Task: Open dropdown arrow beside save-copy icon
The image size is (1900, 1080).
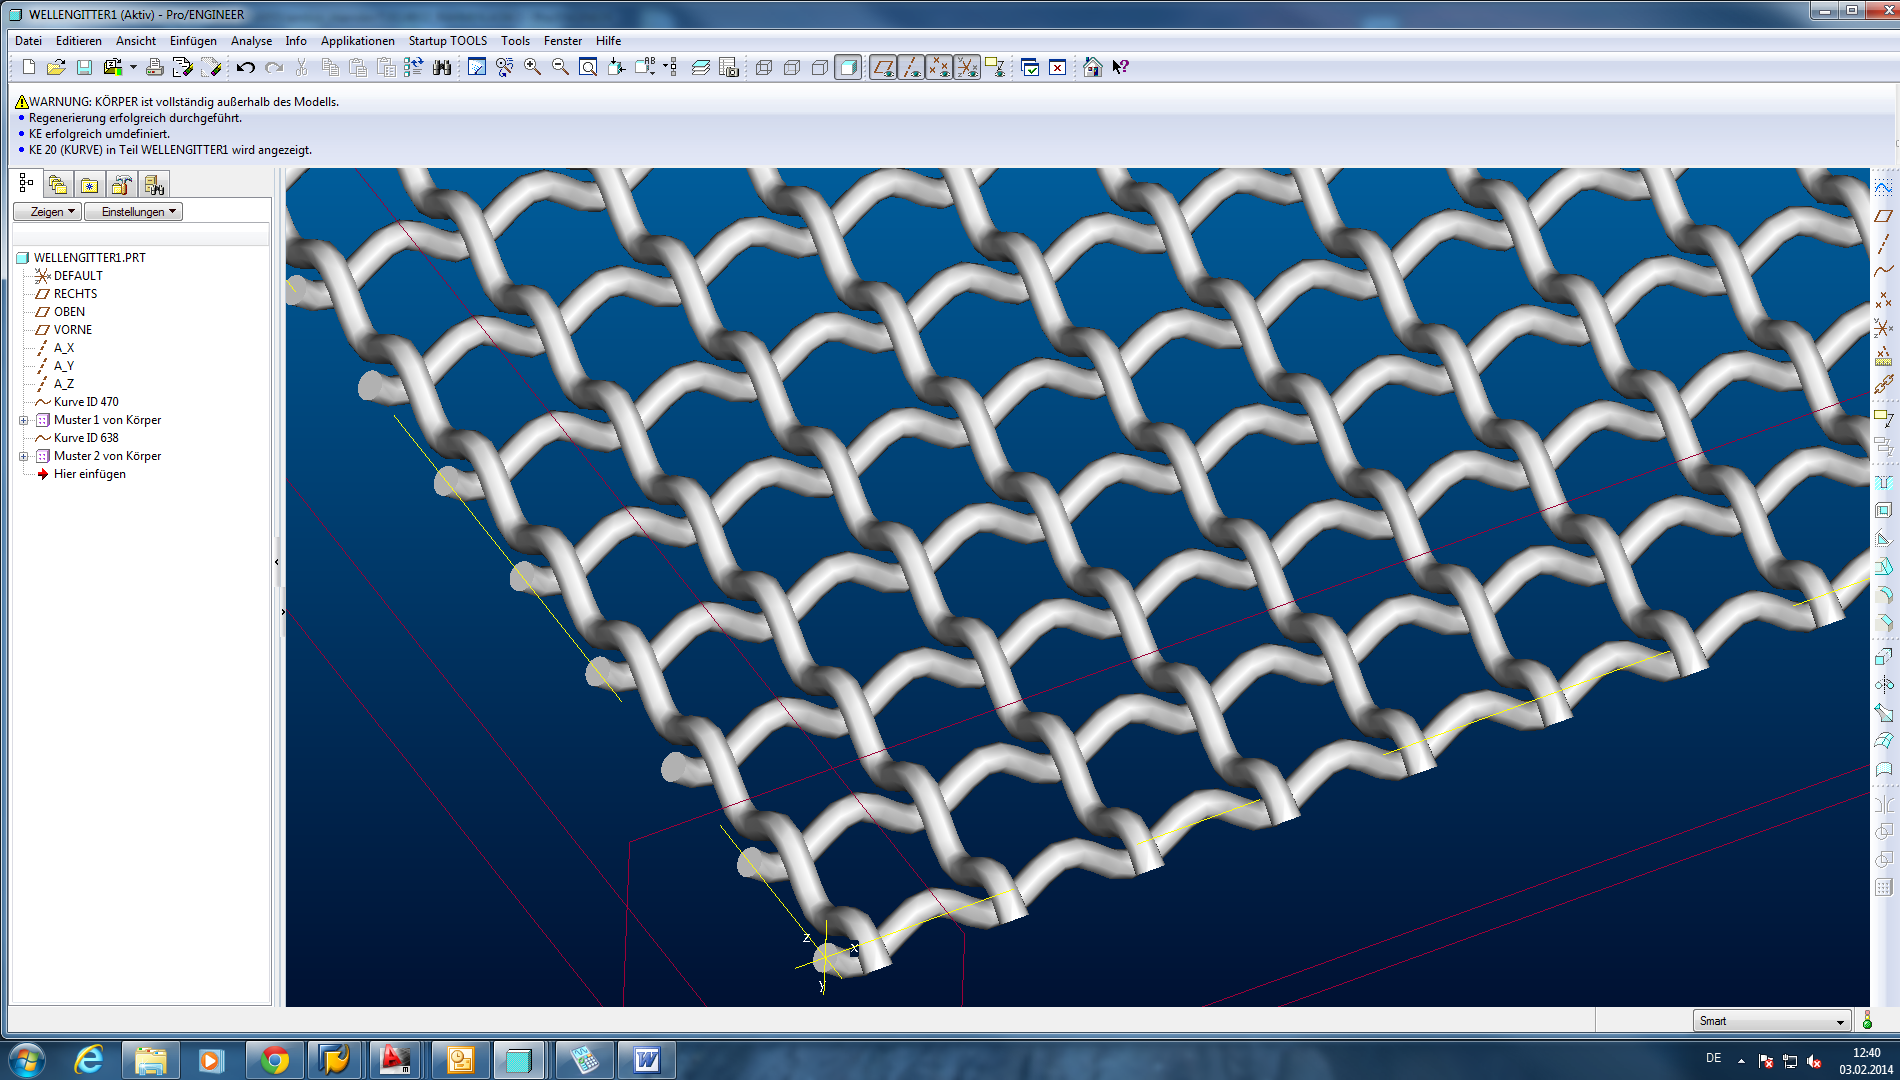Action: (133, 67)
